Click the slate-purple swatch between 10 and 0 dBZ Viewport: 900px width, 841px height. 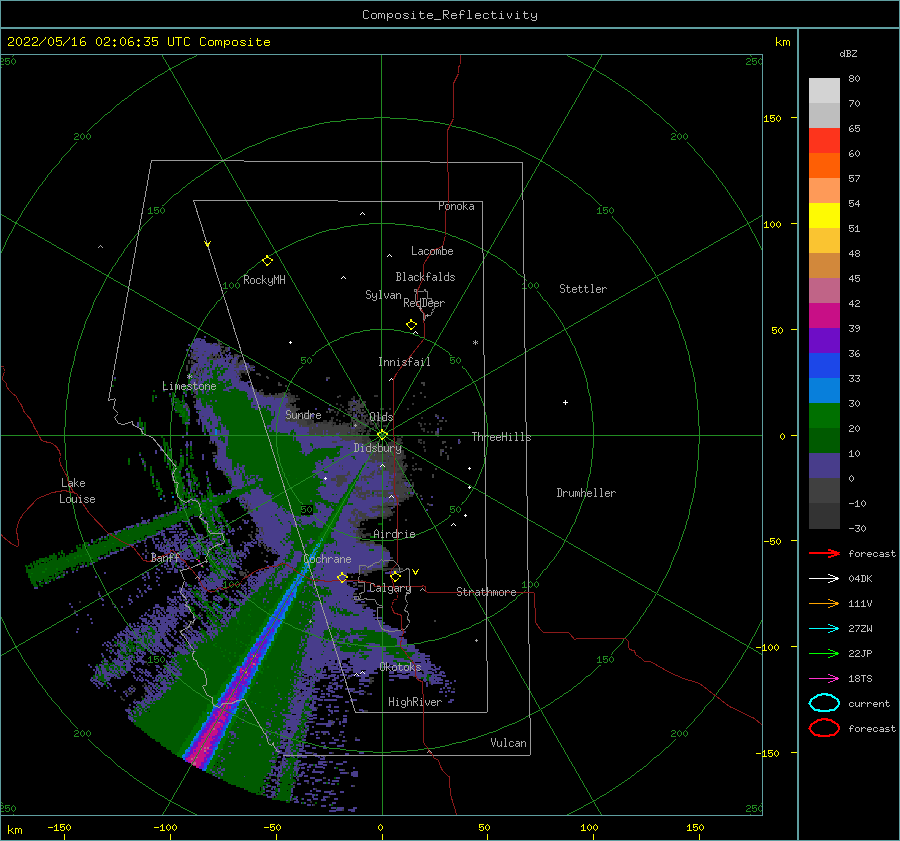click(x=824, y=466)
